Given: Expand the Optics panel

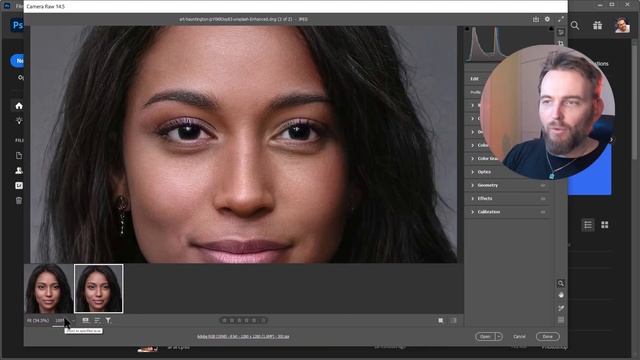Looking at the screenshot, I should coord(473,172).
